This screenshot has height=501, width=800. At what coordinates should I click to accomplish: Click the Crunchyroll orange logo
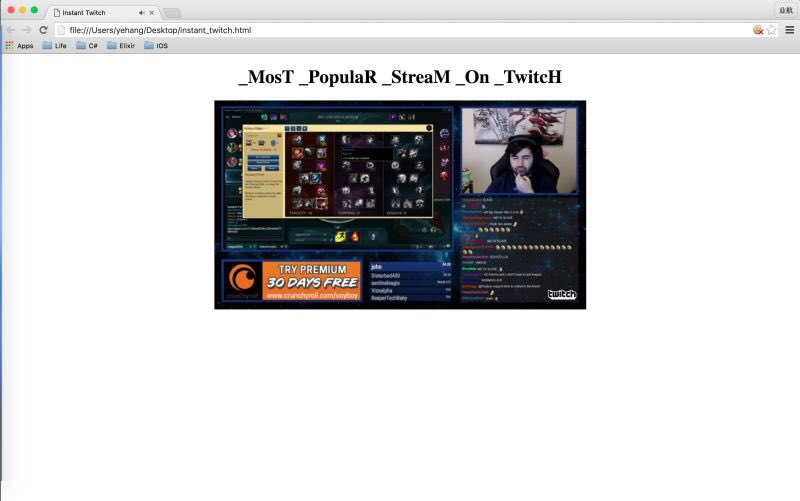(x=242, y=279)
